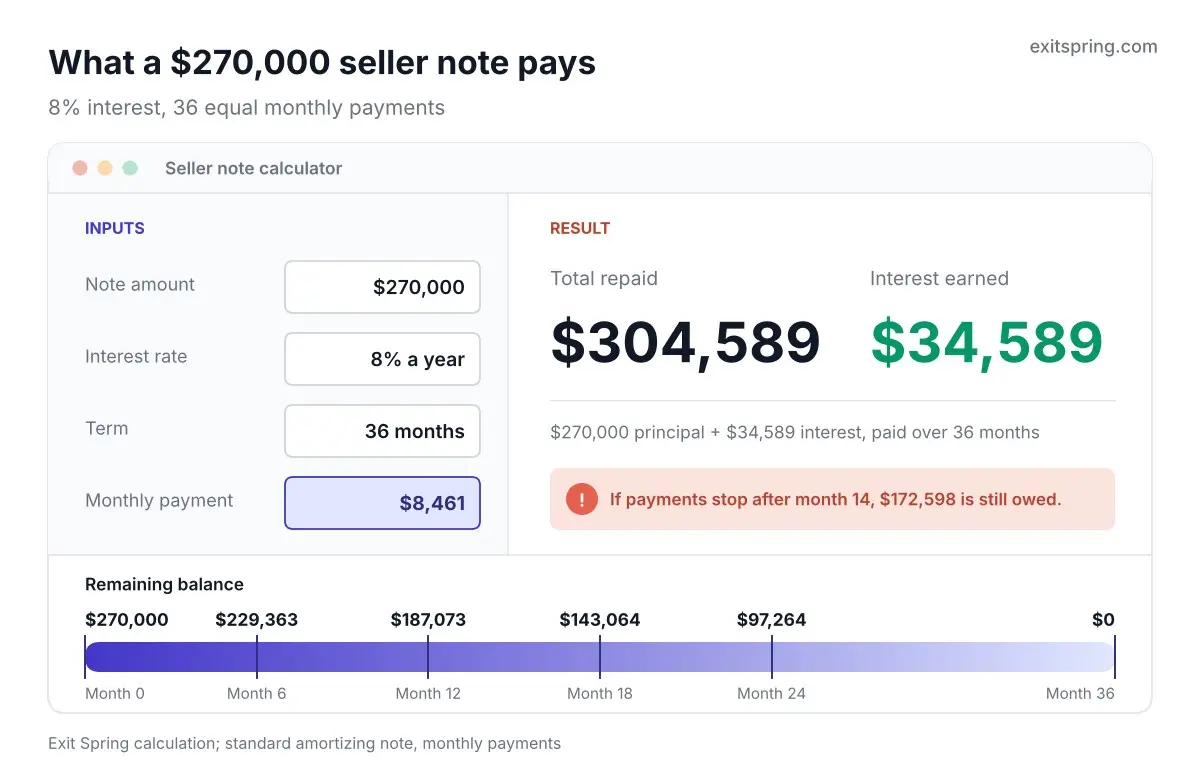Viewport: 1200px width, 780px height.
Task: Click the main headline about $270,000 seller note
Action: pyautogui.click(x=322, y=63)
